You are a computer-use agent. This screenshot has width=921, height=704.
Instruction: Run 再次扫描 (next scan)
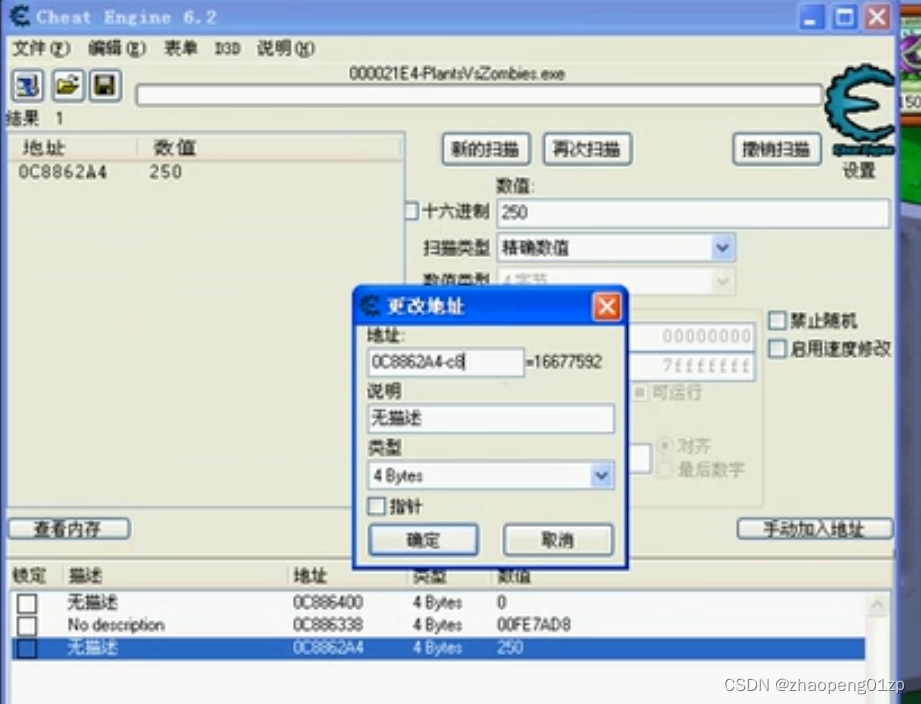[x=587, y=148]
